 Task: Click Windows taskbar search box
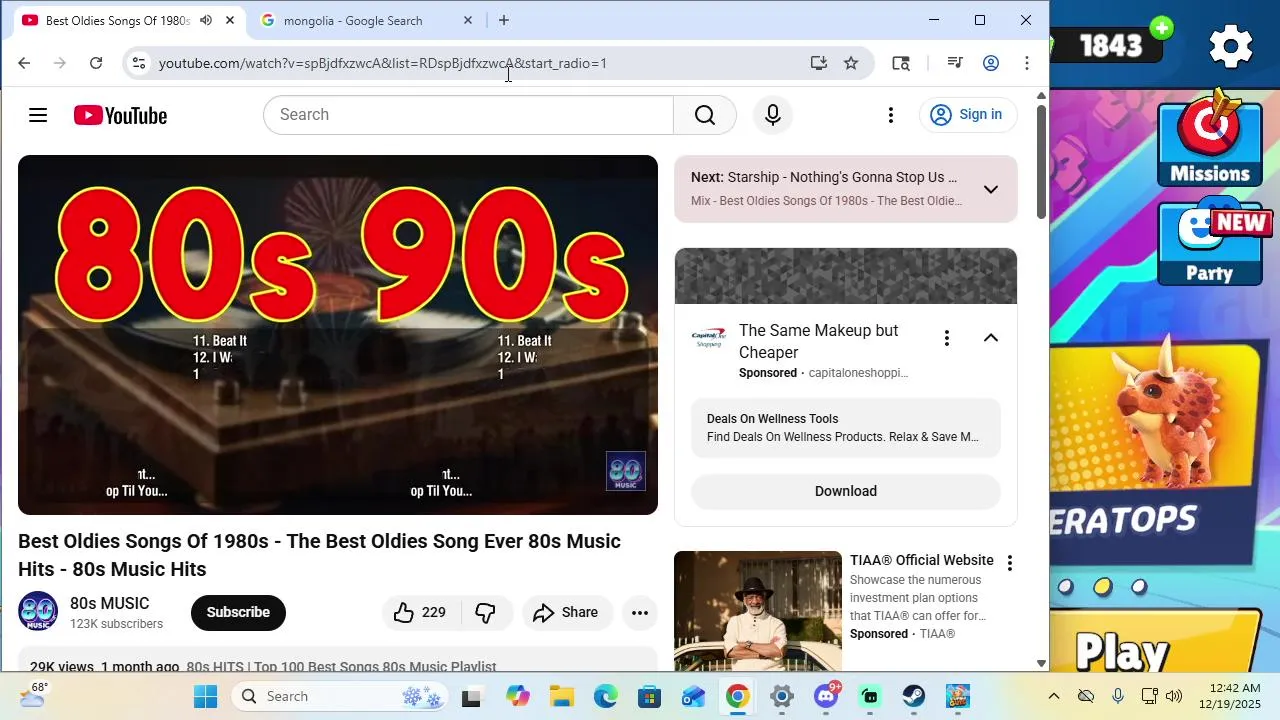[x=340, y=696]
